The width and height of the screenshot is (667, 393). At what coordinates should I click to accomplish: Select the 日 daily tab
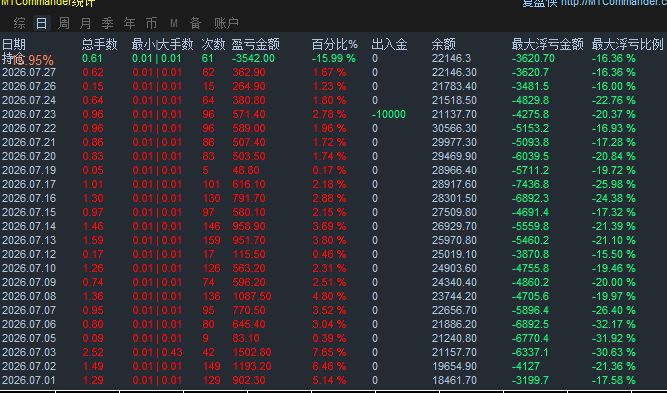pos(41,23)
